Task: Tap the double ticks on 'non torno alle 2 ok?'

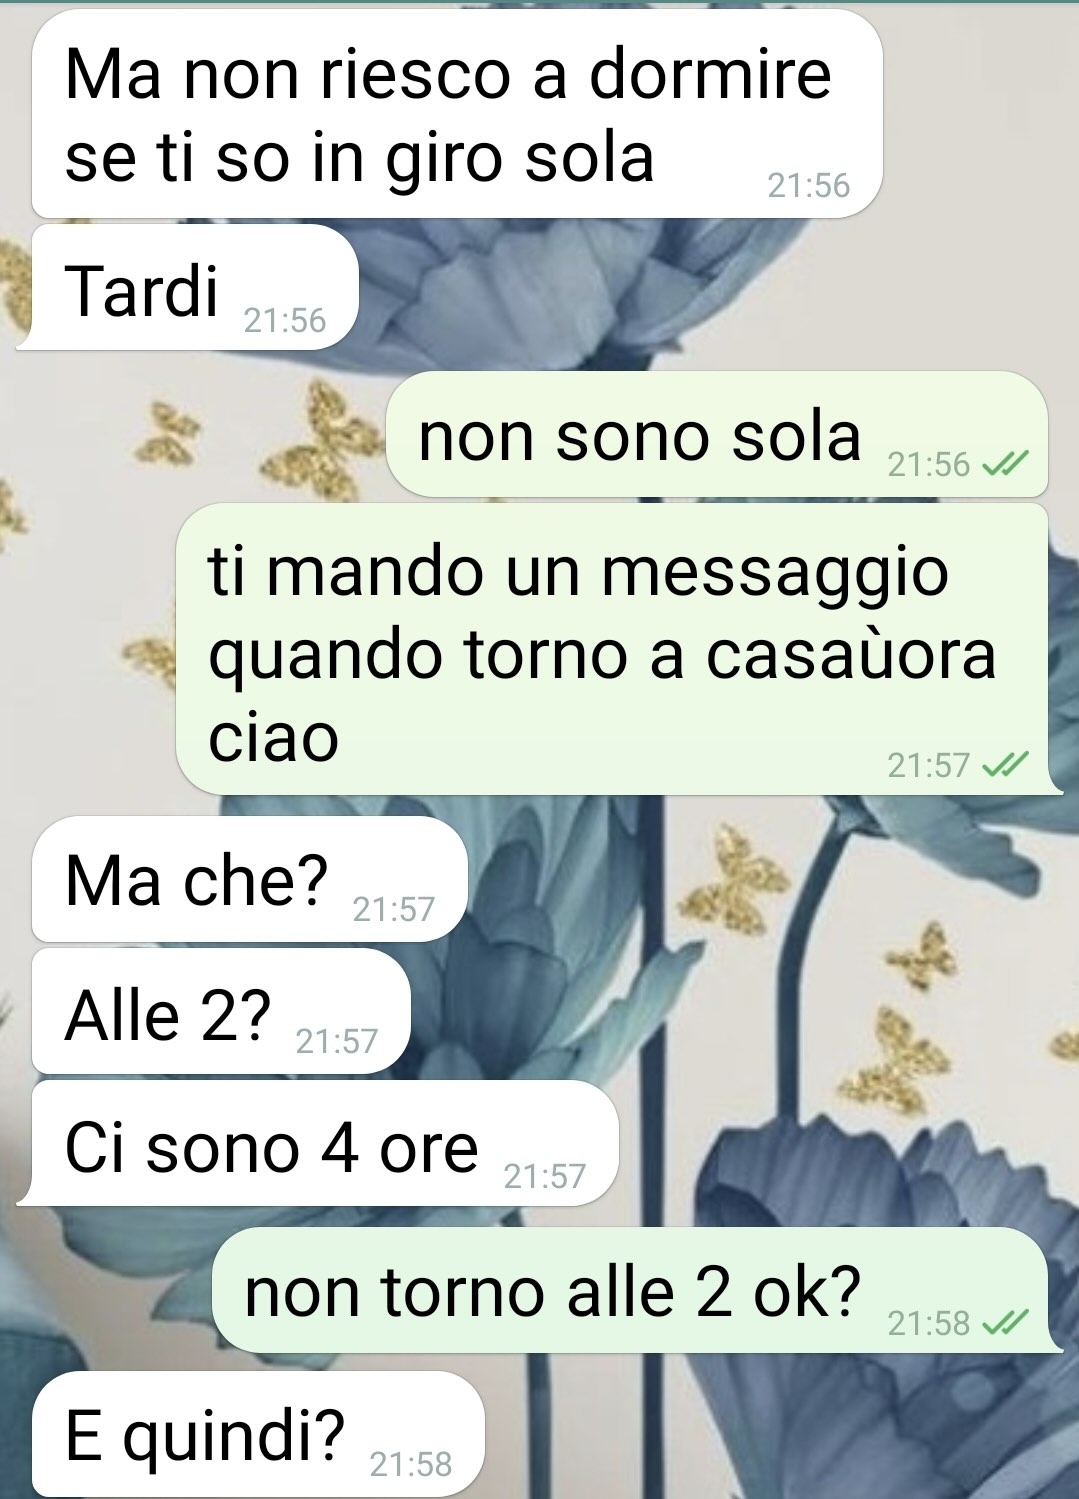Action: [x=1005, y=1323]
